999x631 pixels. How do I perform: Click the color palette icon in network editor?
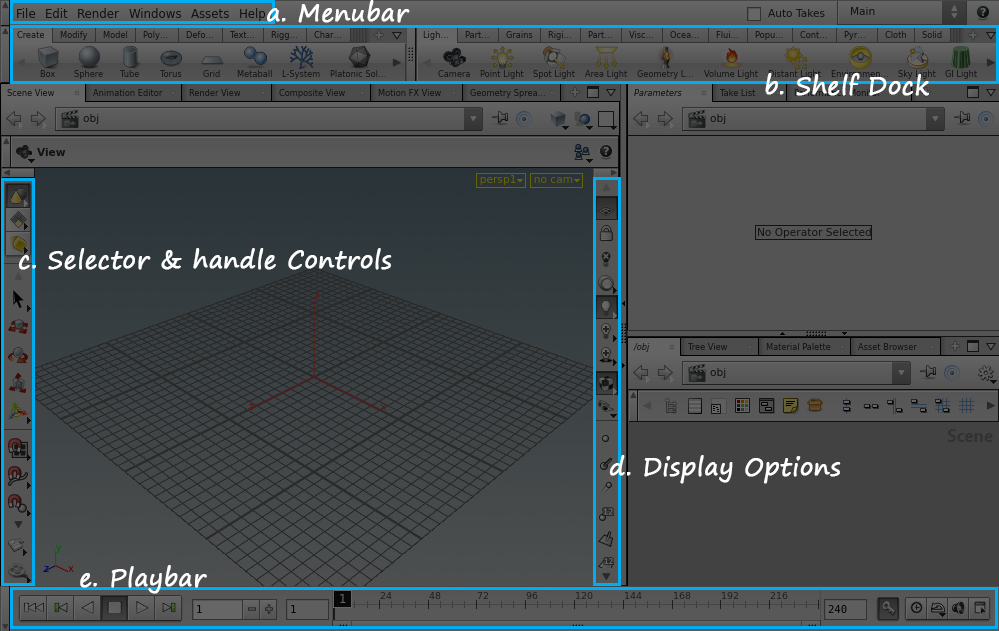[742, 405]
